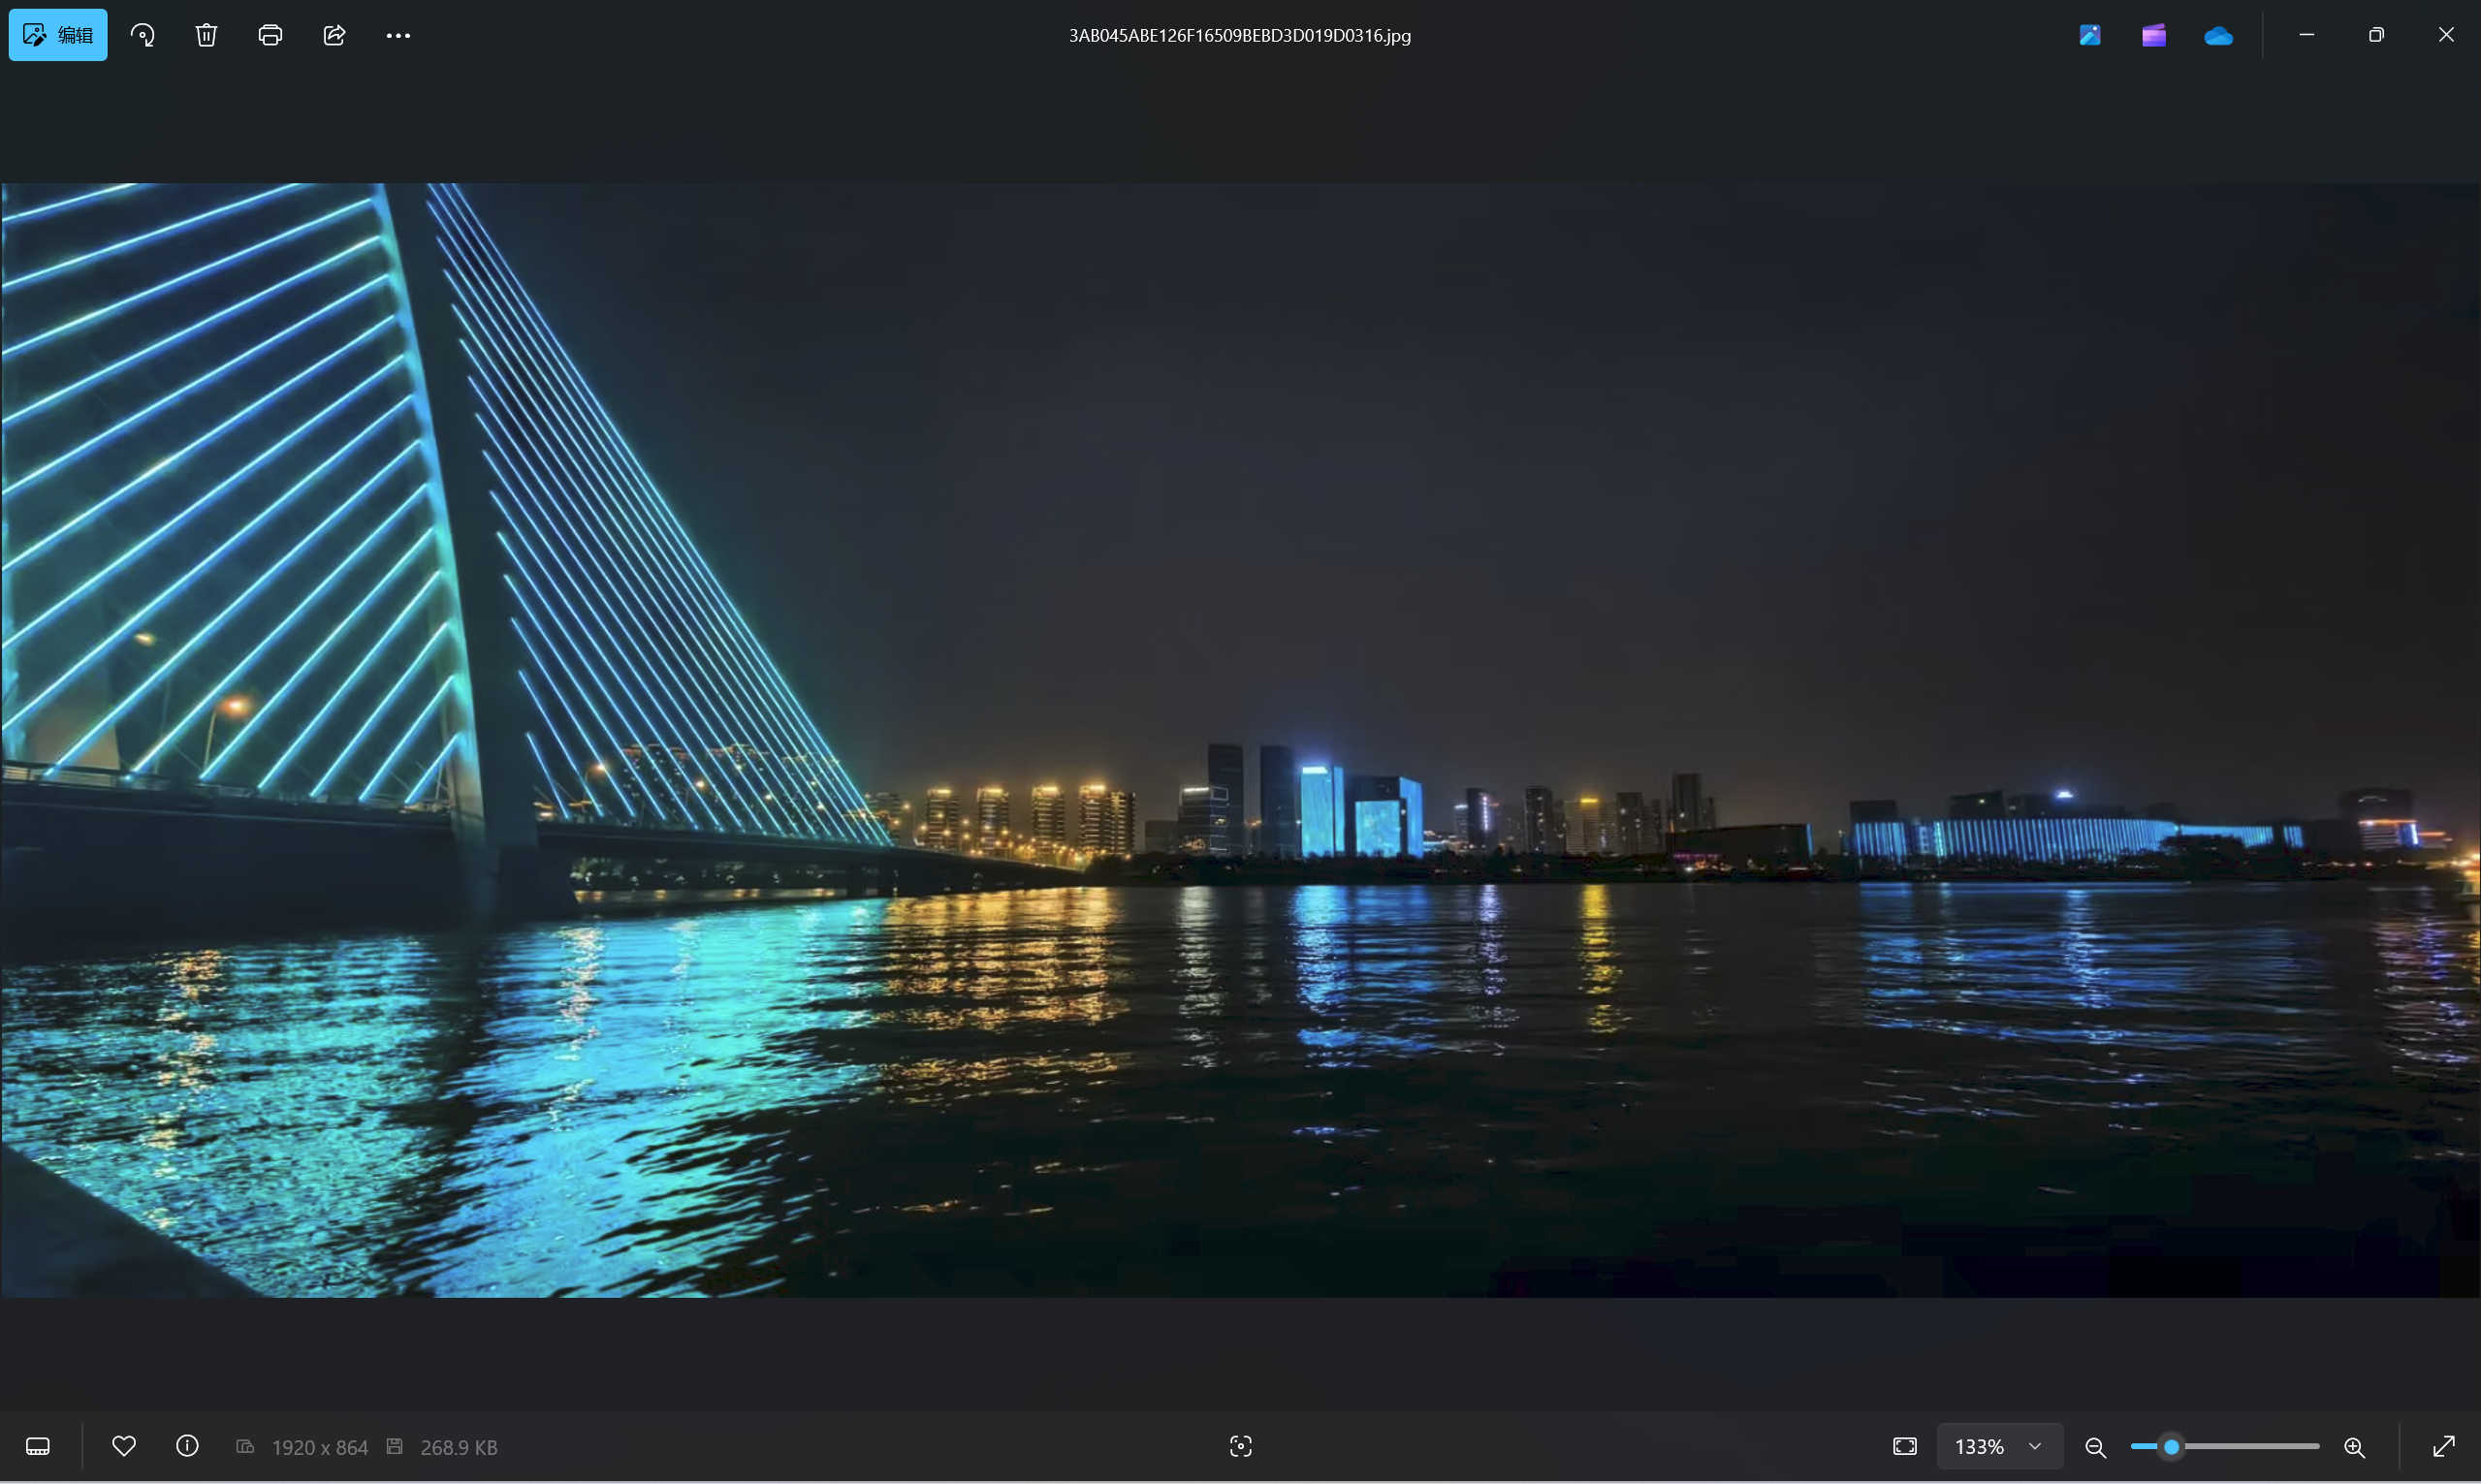
Task: Click the file name 3AB045ABE126F16509BEBD3D019D0316.jpg
Action: (x=1240, y=35)
